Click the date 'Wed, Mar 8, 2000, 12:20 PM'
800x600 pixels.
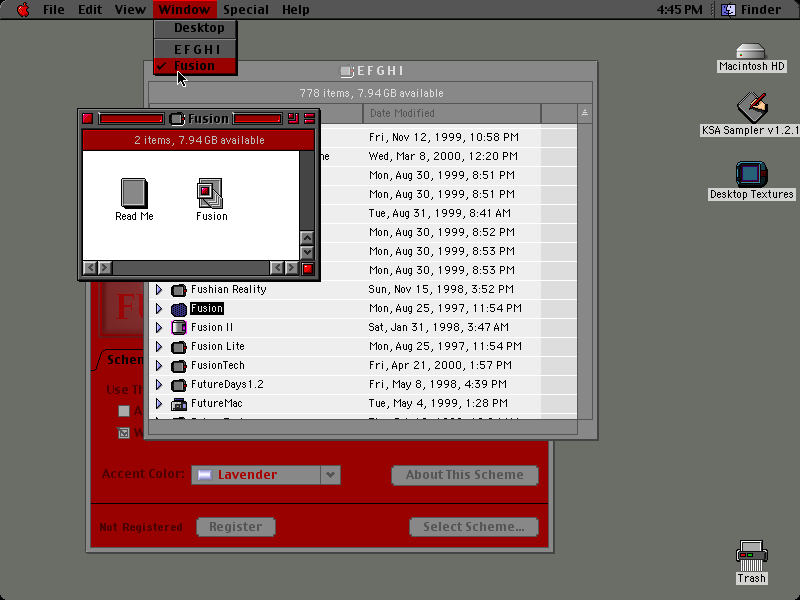tap(443, 157)
